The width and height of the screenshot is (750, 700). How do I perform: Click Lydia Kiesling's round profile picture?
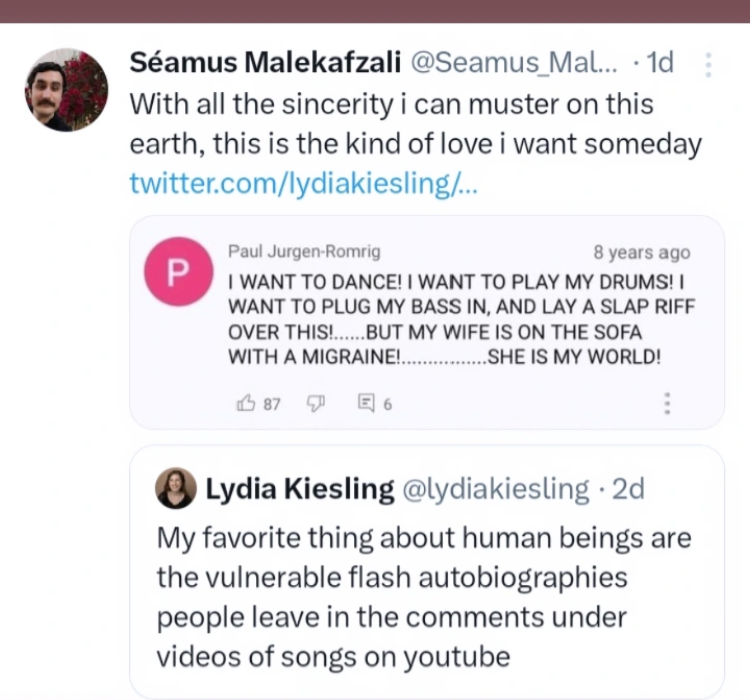click(176, 489)
